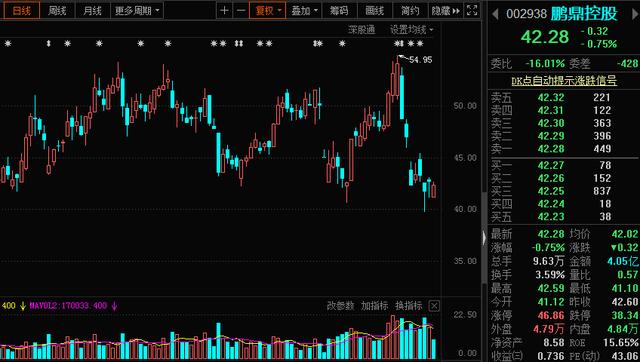Zoom in chart with plus icon
This screenshot has height=362, width=640.
pyautogui.click(x=224, y=11)
